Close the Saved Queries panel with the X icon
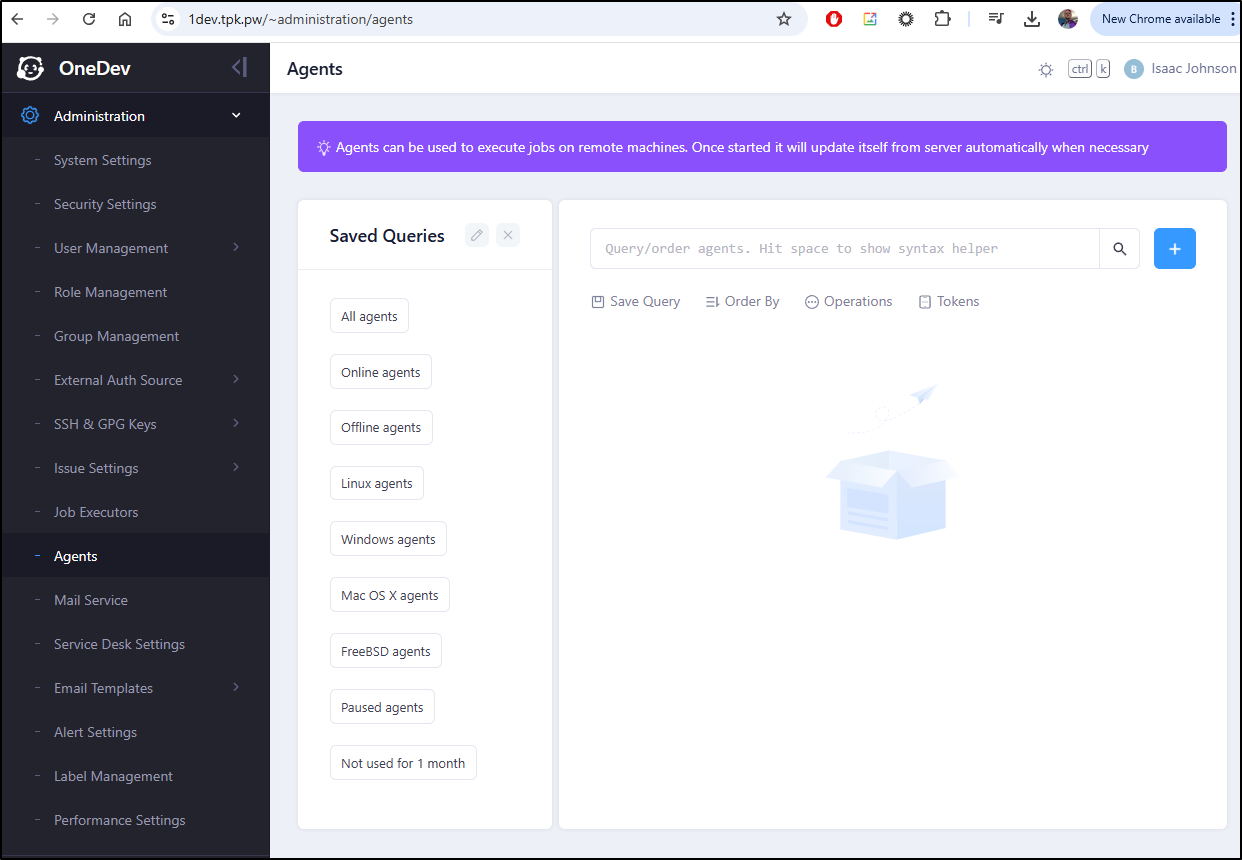The image size is (1242, 860). coord(508,235)
